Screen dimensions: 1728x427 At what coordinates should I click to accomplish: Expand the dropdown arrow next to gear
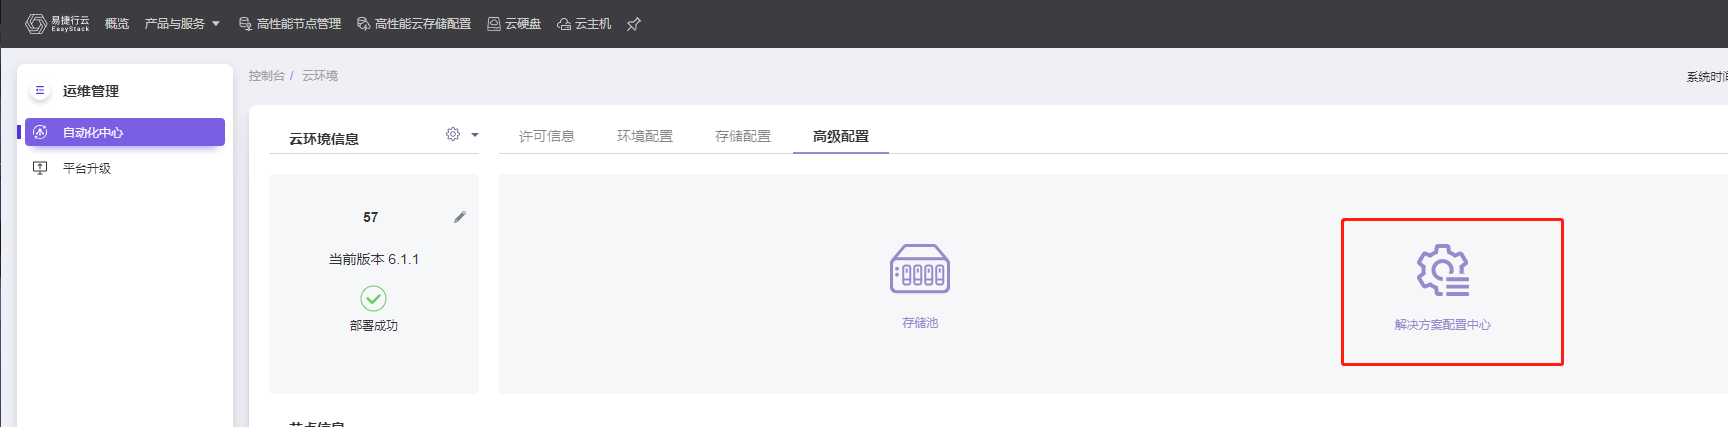point(475,135)
